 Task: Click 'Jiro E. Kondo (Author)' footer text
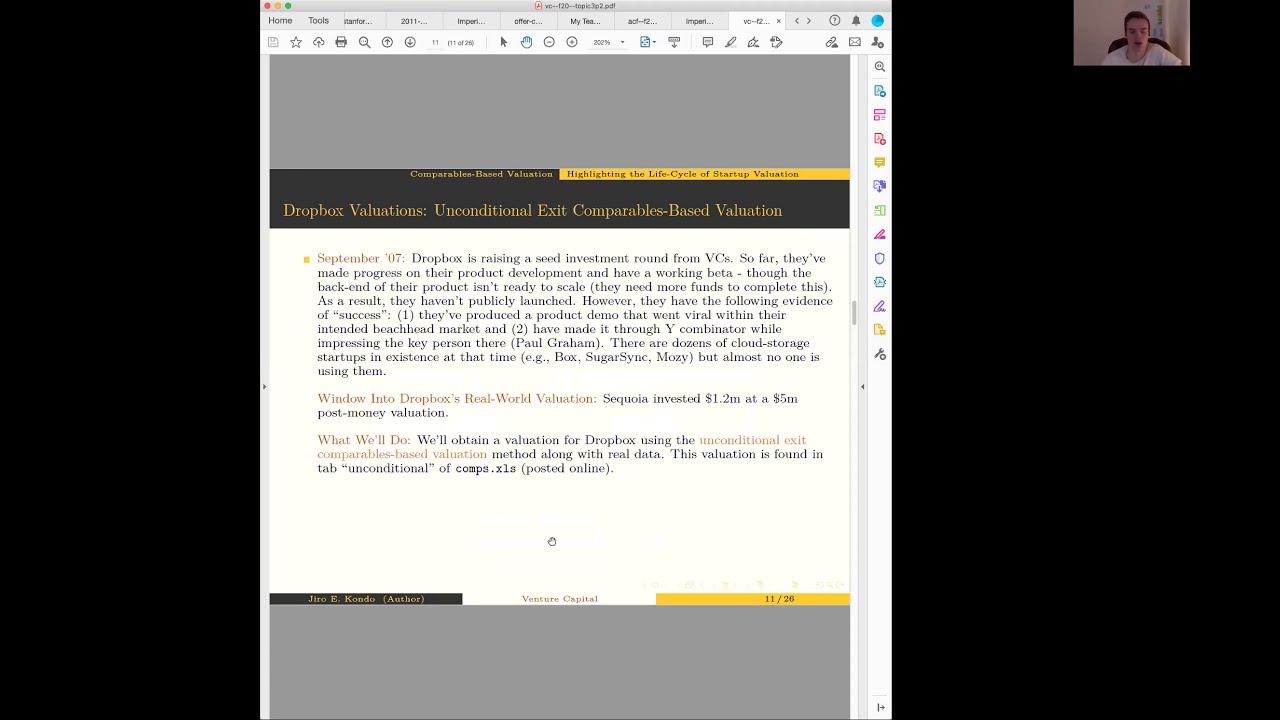pyautogui.click(x=366, y=599)
